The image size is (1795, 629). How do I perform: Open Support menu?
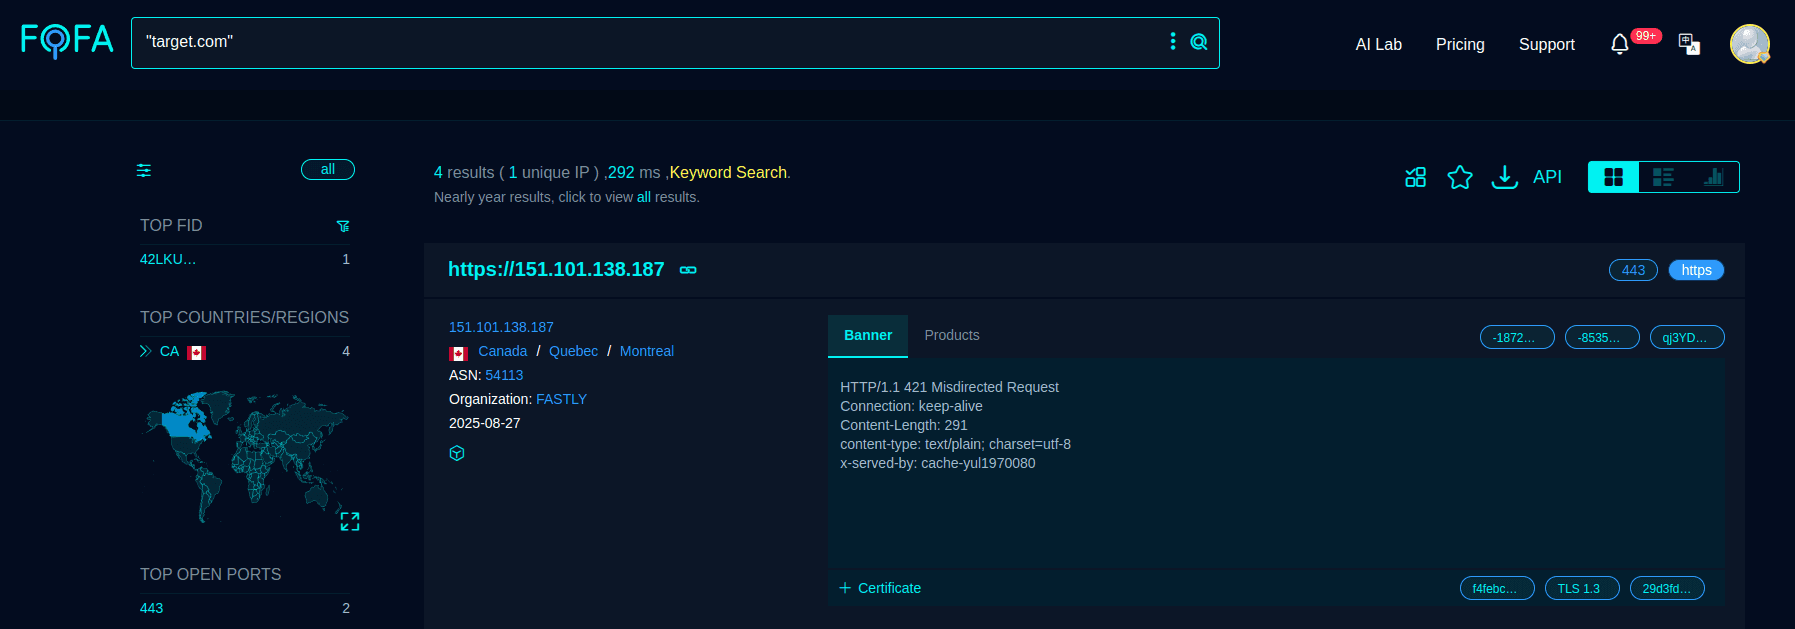[1546, 44]
